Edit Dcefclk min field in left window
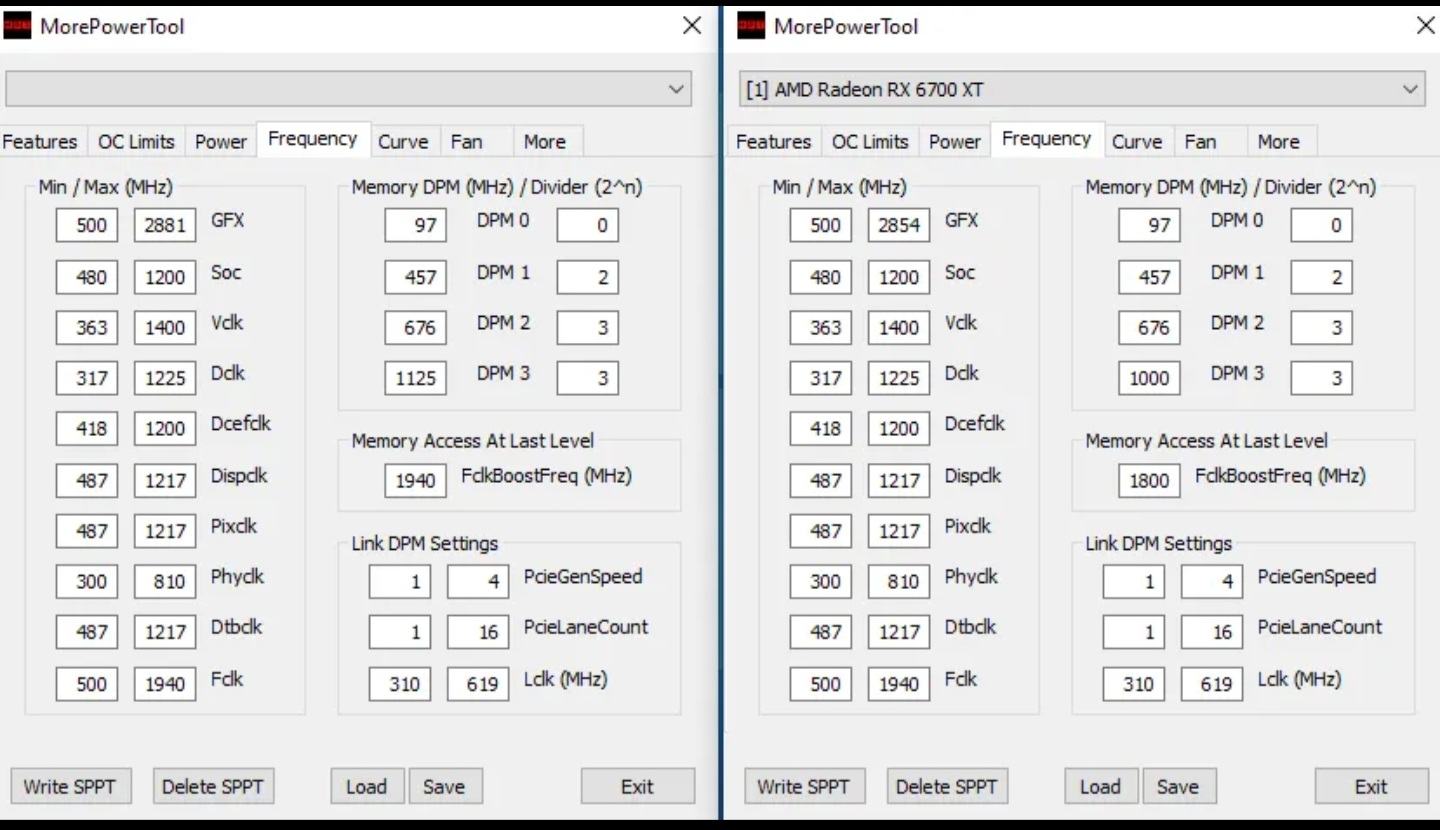This screenshot has height=830, width=1440. click(87, 428)
